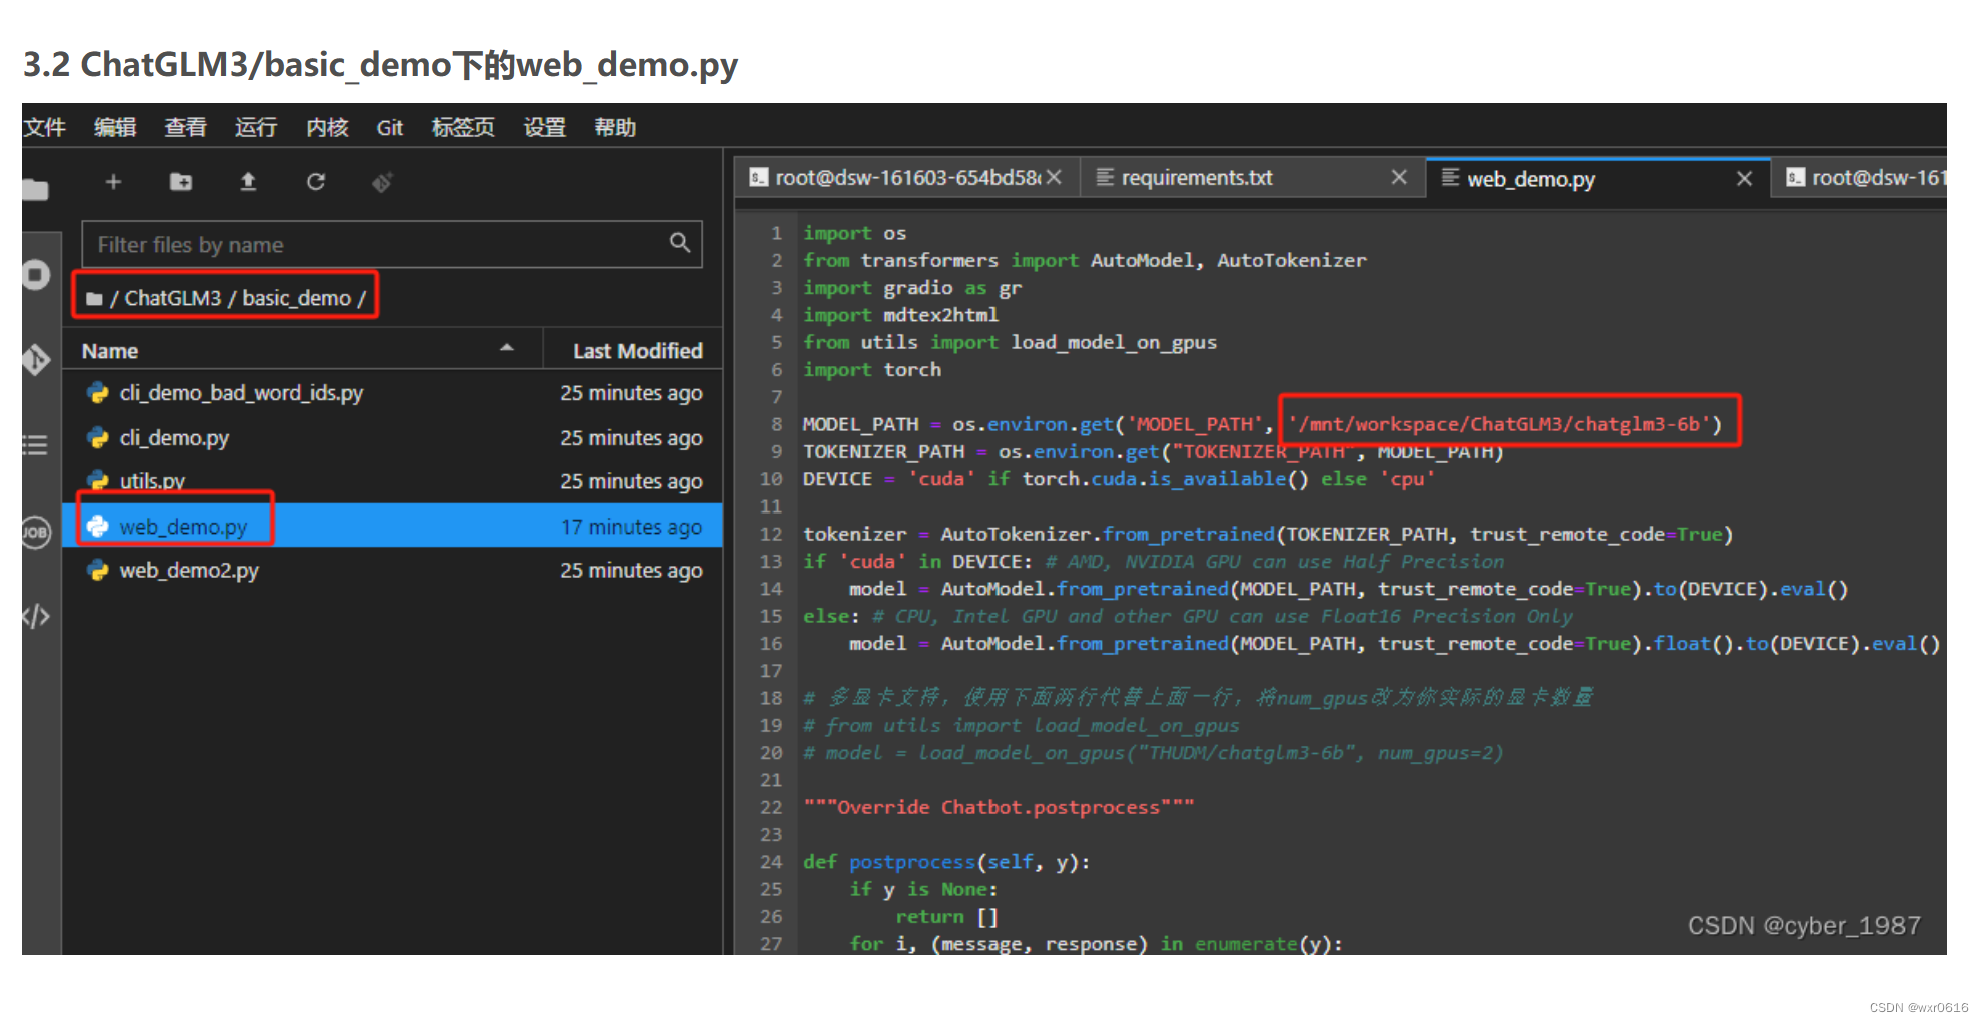The height and width of the screenshot is (1022, 1984).
Task: Click Python icon of cli_demo.py
Action: point(98,437)
